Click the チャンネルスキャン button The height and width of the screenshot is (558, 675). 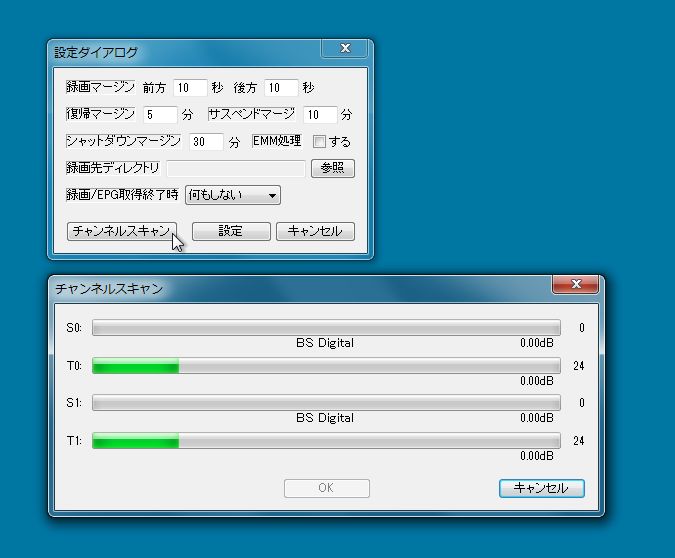(x=122, y=231)
